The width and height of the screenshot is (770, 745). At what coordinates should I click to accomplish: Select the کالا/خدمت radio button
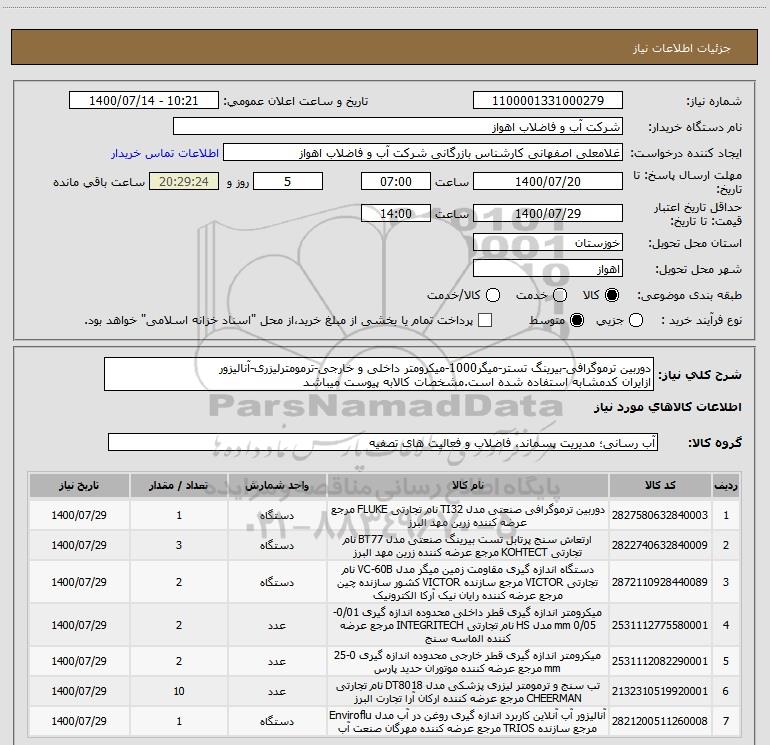click(493, 295)
